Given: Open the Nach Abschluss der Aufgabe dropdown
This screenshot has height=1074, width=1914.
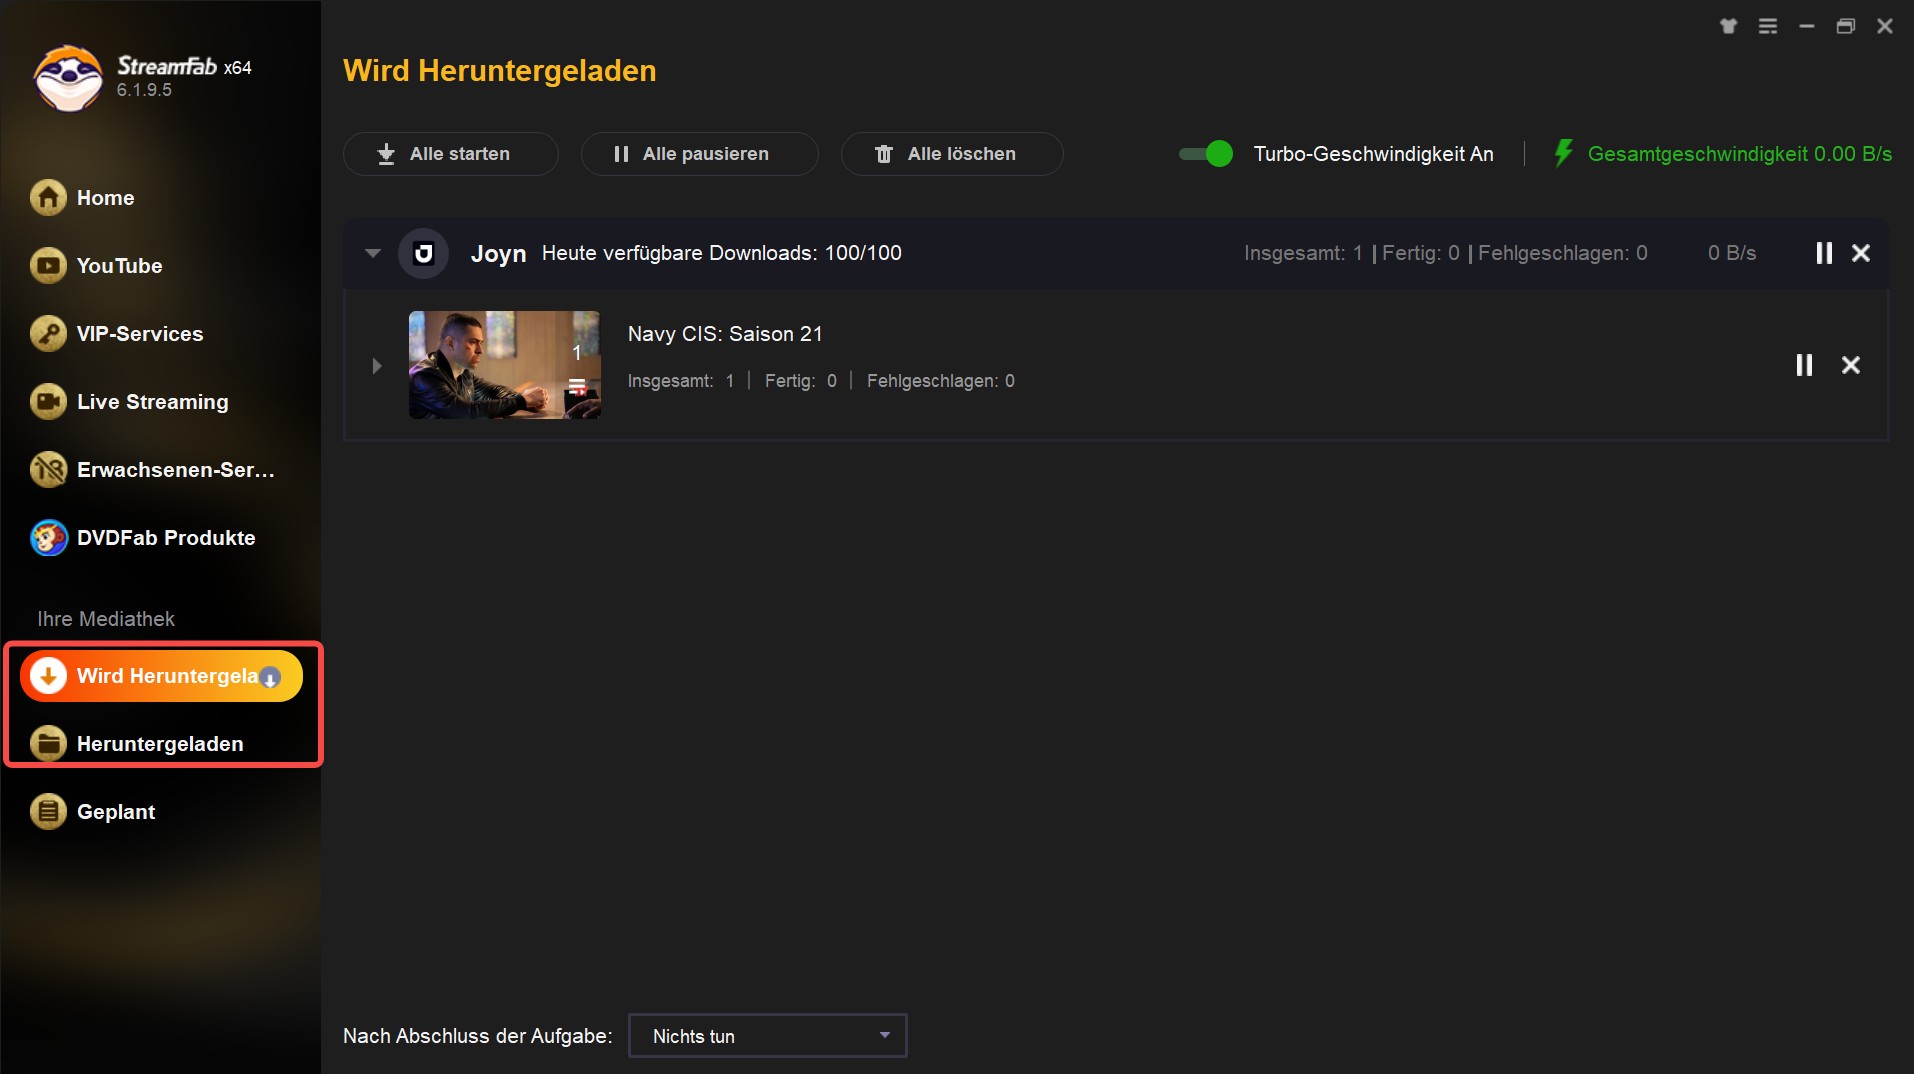Looking at the screenshot, I should [x=768, y=1036].
